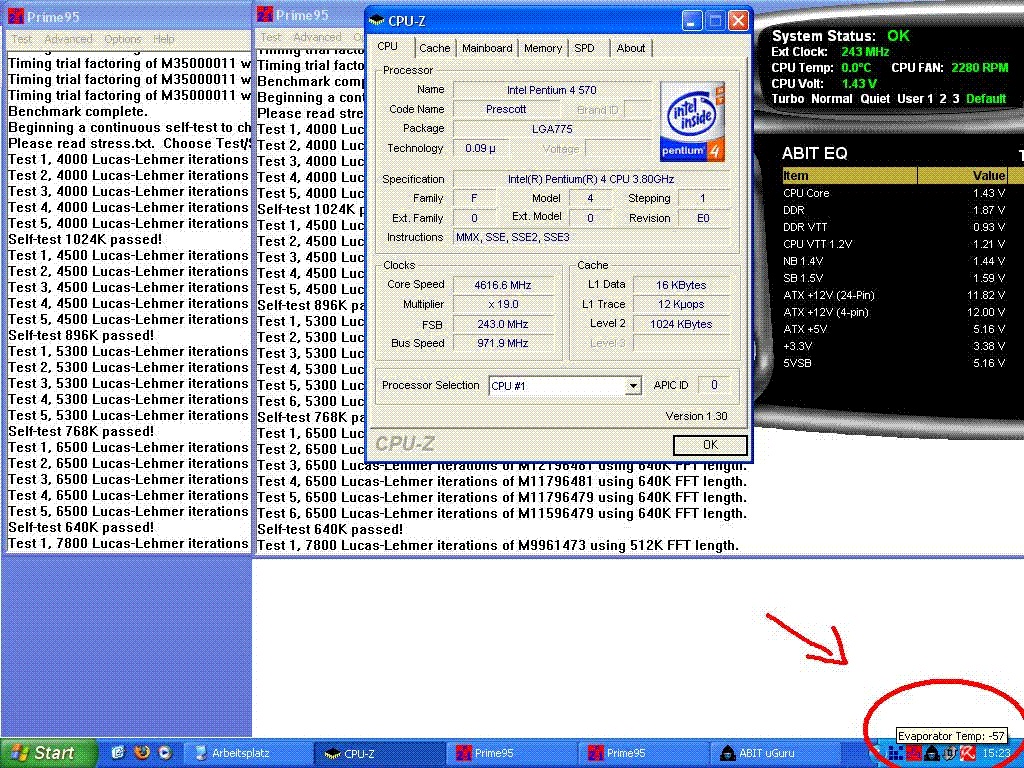Click the Technology value 0.09 µ
The image size is (1024, 768).
[x=480, y=149]
